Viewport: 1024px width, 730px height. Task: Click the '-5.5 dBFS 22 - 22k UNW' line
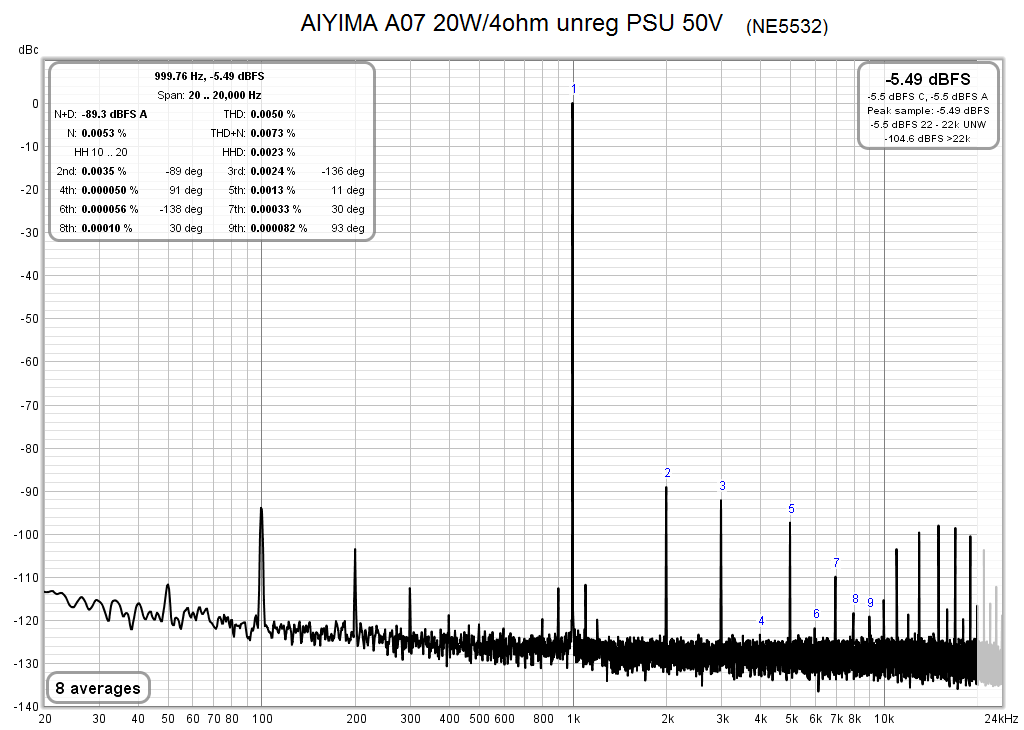[928, 124]
